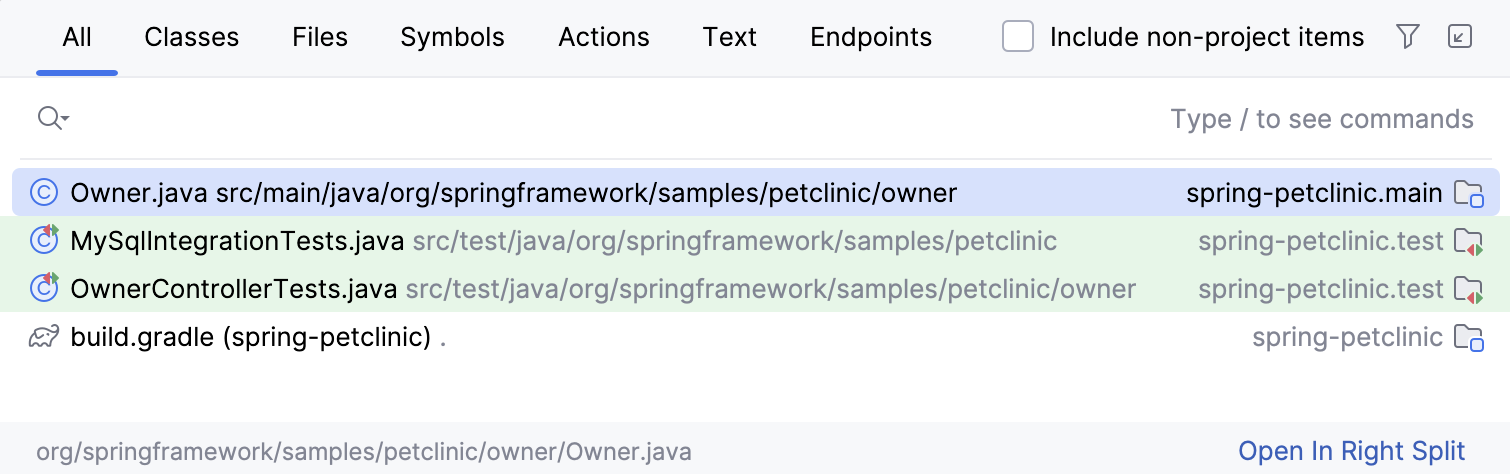Select the Endpoints tab
1510x474 pixels.
(x=871, y=38)
